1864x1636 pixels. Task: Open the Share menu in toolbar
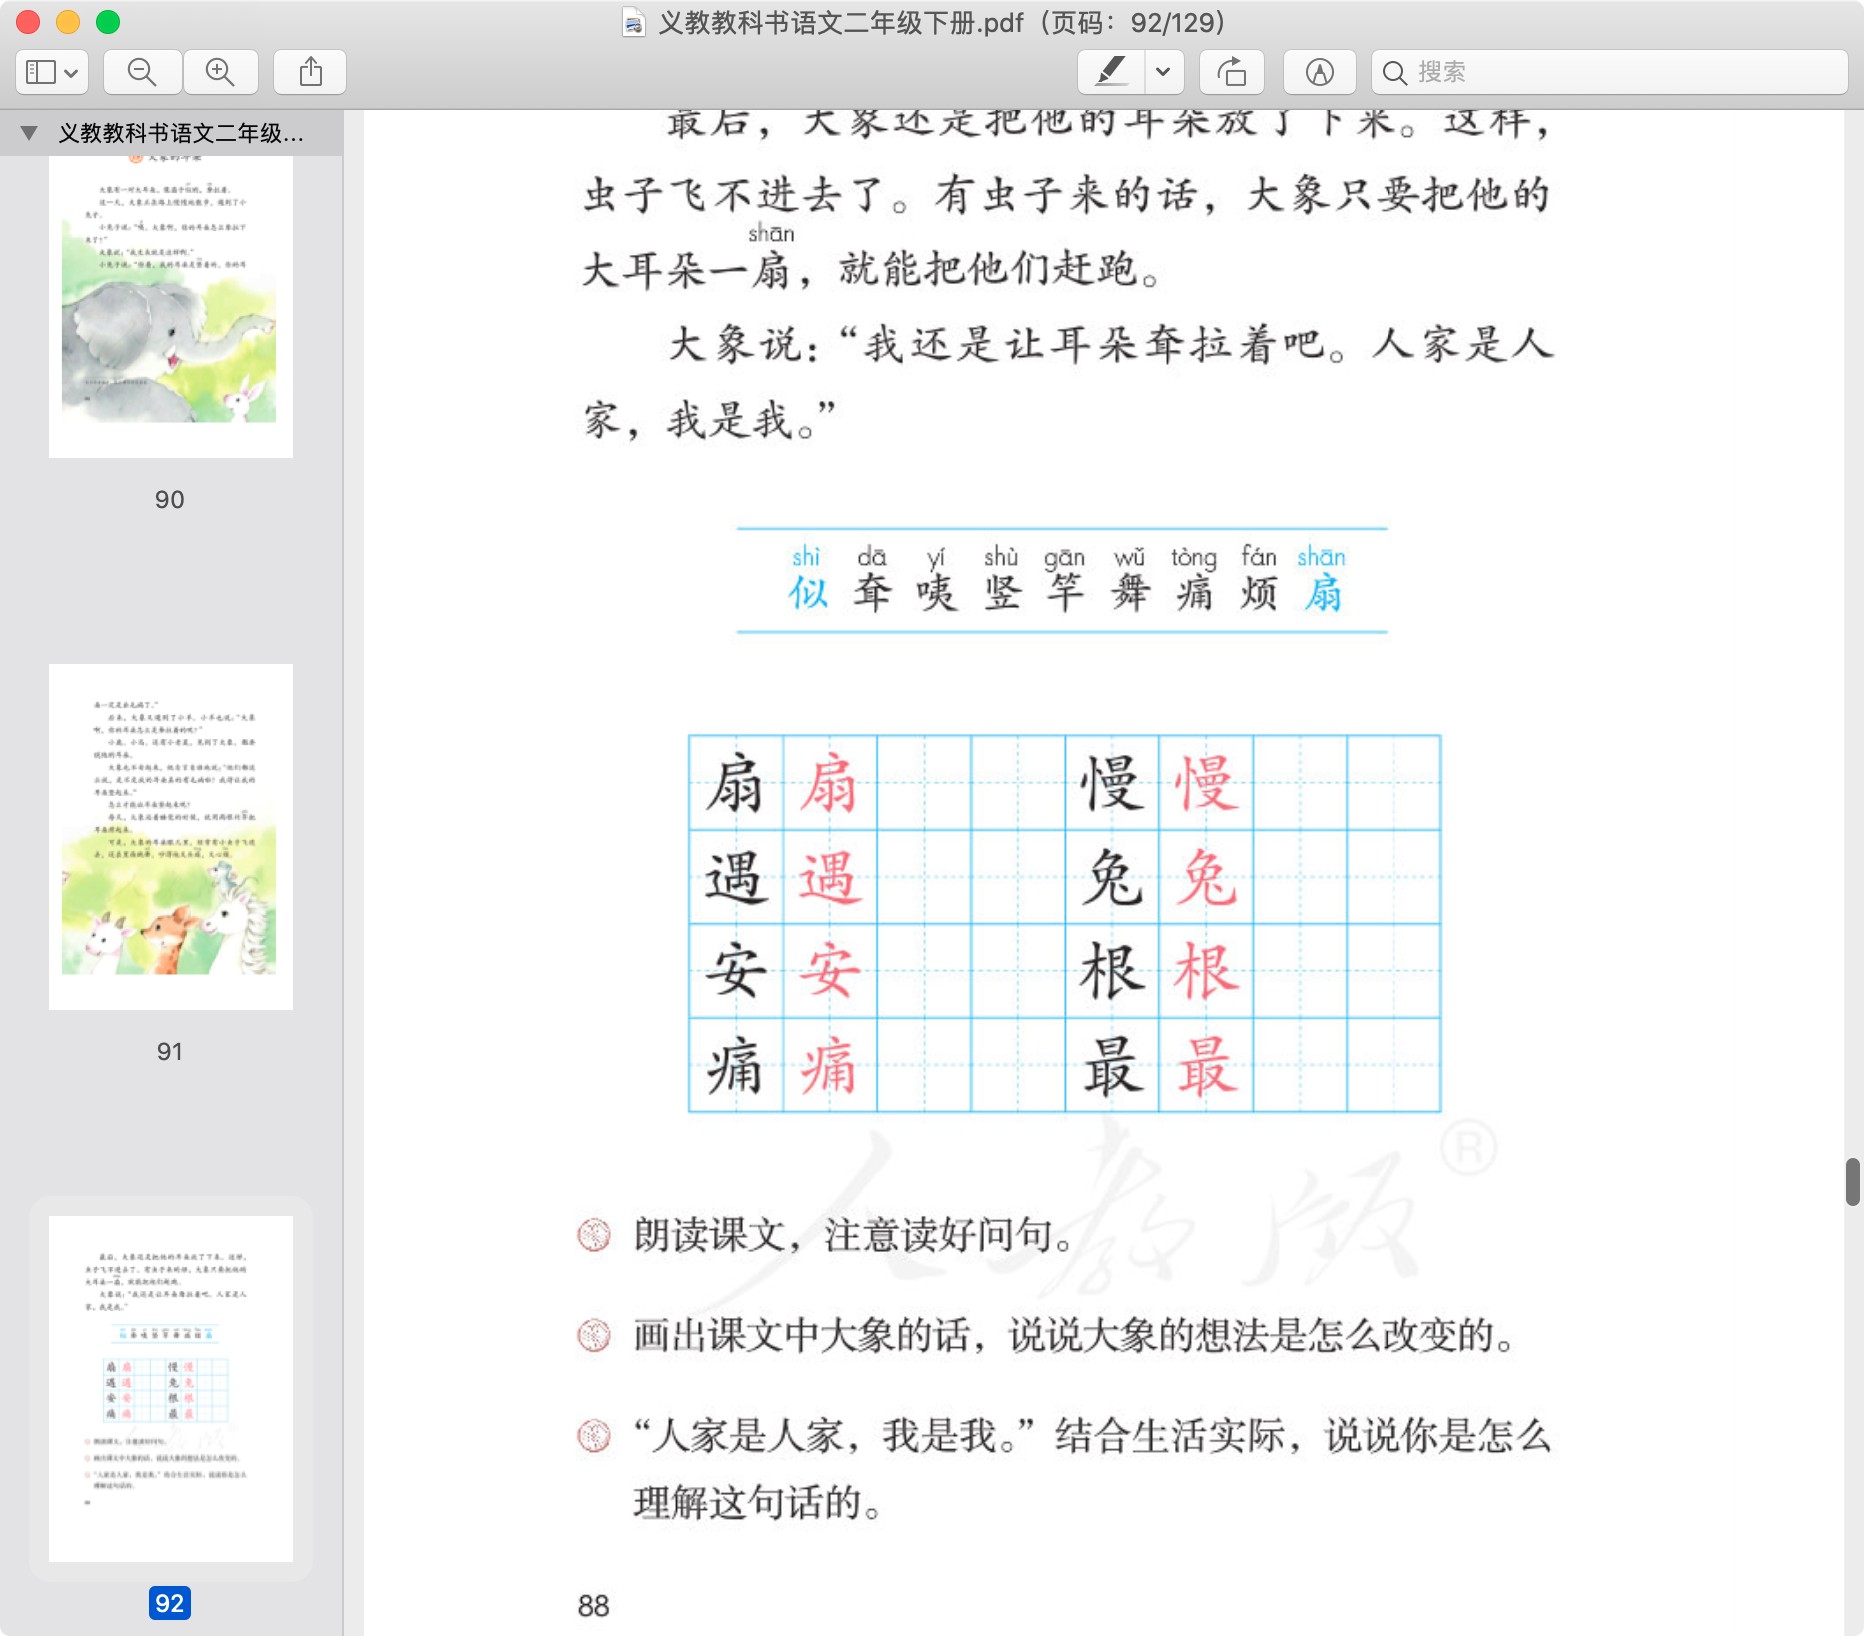coord(310,72)
